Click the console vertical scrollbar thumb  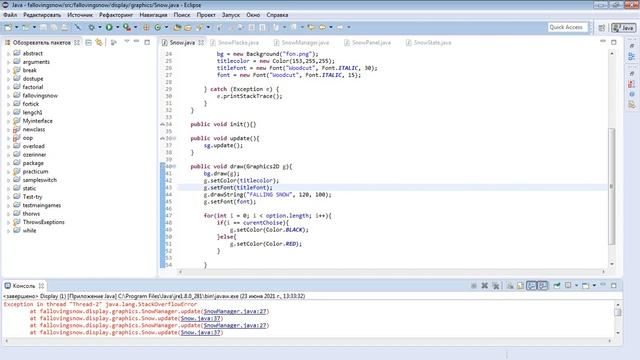pyautogui.click(x=618, y=312)
